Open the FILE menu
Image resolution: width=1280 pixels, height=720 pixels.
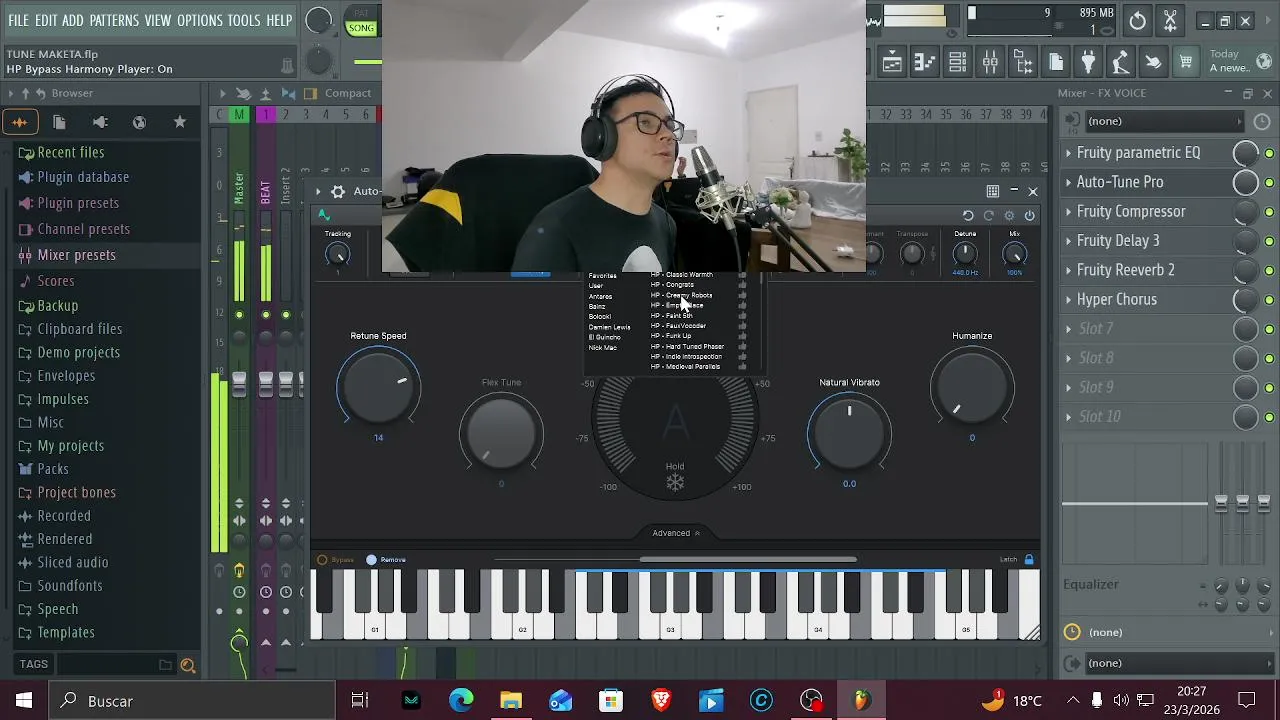click(x=19, y=20)
